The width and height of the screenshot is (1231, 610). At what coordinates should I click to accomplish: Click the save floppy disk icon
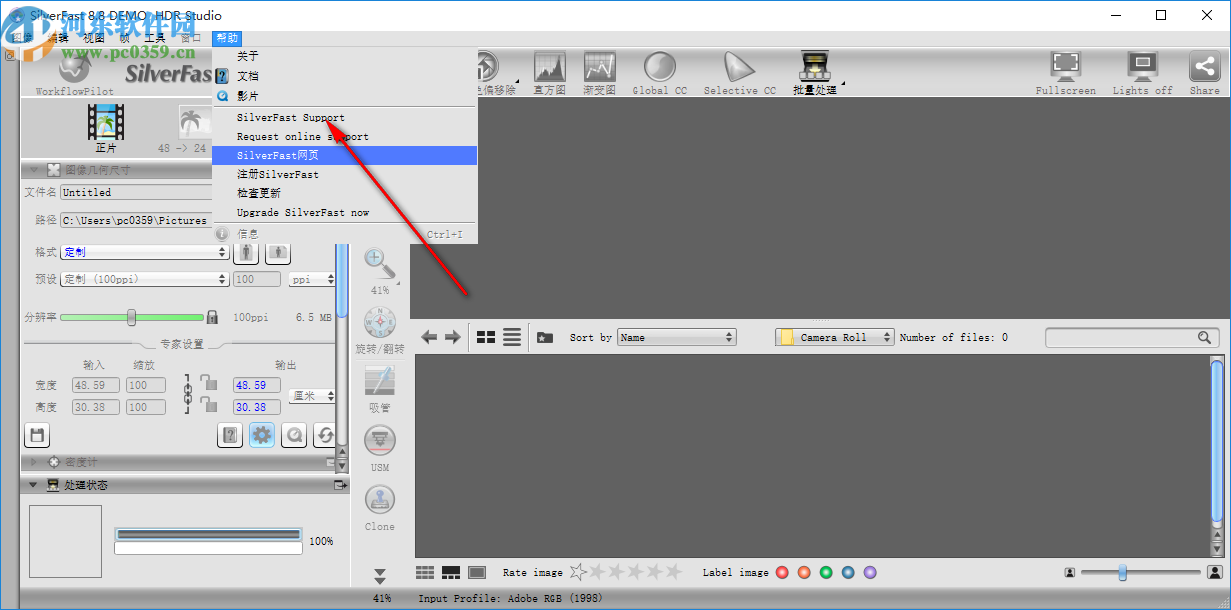tap(37, 435)
